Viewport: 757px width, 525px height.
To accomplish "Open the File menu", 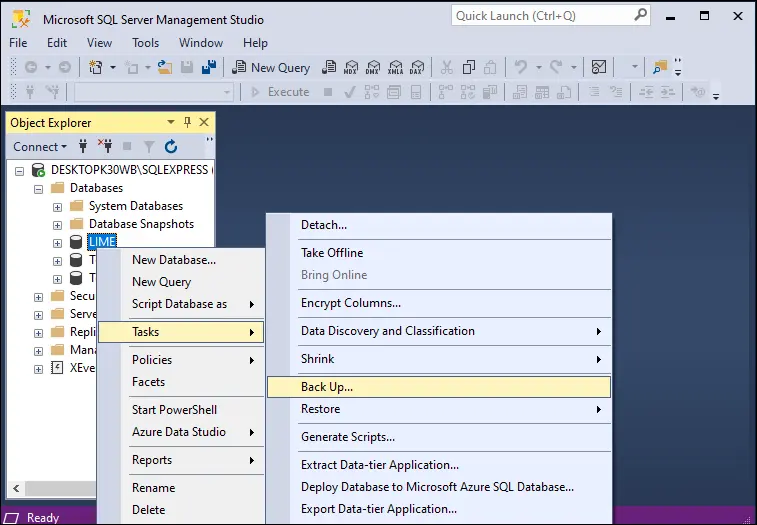I will (x=18, y=43).
